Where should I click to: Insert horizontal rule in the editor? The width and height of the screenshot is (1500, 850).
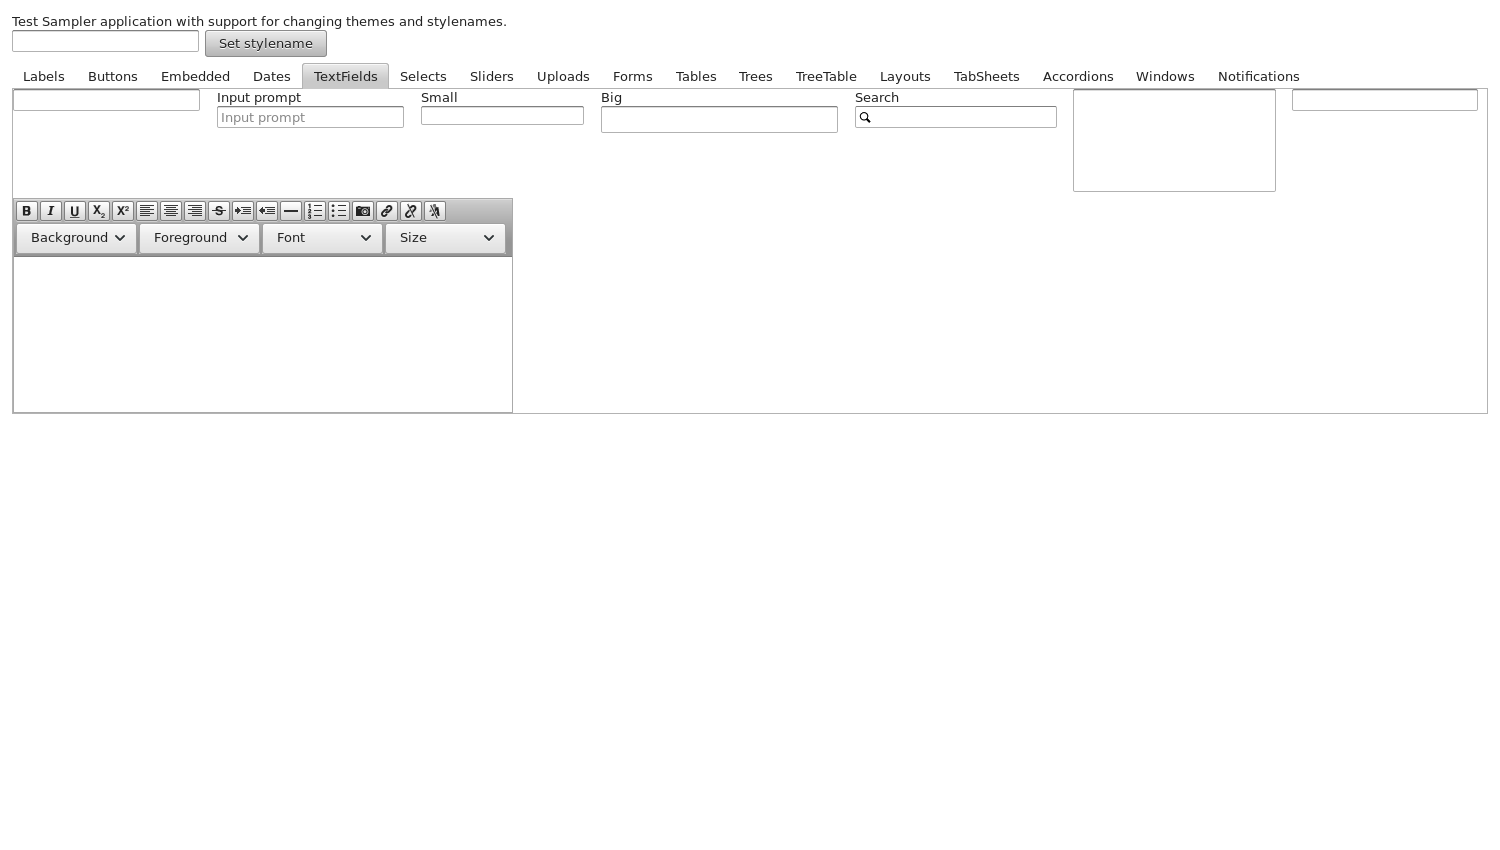pyautogui.click(x=291, y=211)
